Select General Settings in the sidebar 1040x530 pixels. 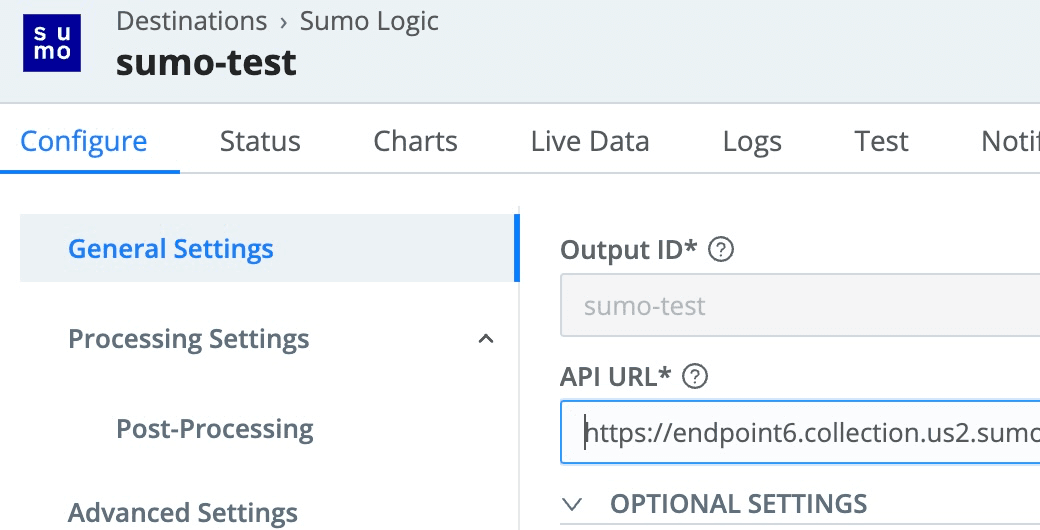point(171,248)
